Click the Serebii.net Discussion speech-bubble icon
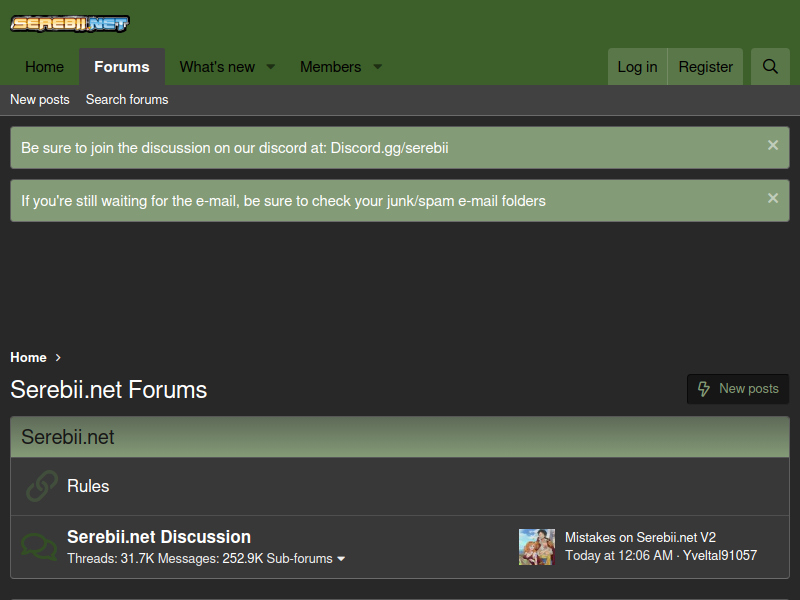This screenshot has width=800, height=600. 39,547
